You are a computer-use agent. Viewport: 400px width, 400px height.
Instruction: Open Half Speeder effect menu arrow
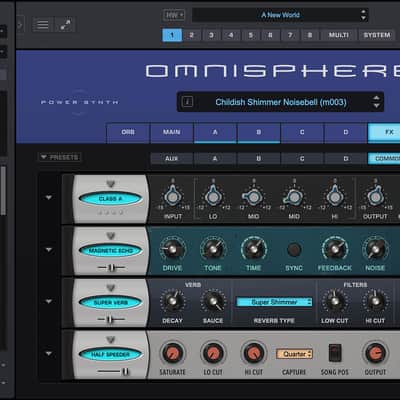pyautogui.click(x=110, y=340)
